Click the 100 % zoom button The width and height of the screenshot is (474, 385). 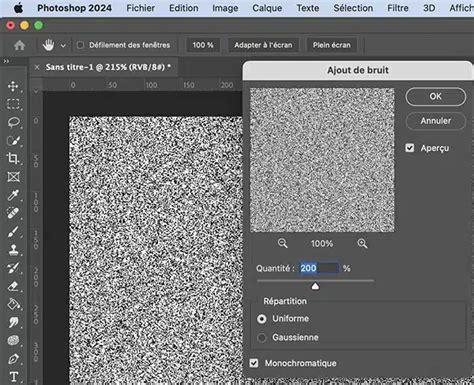pos(203,45)
